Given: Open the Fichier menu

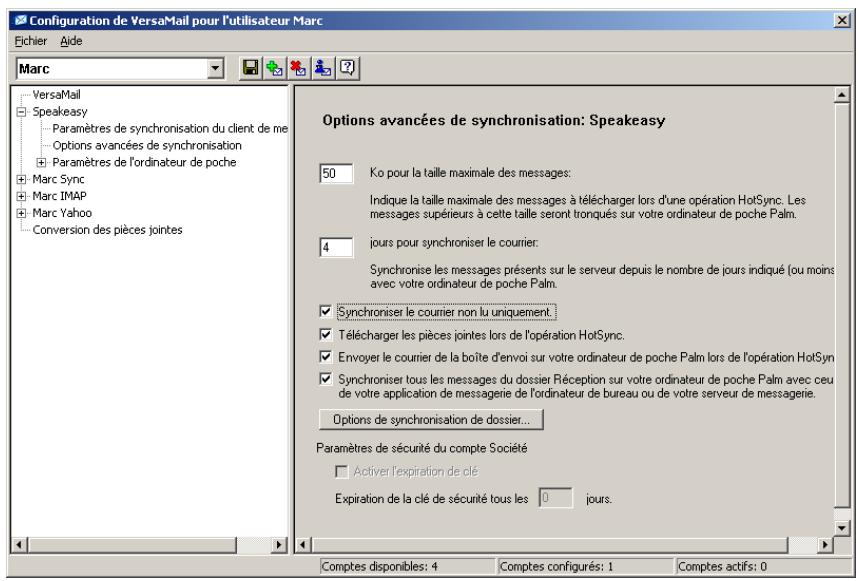Looking at the screenshot, I should [31, 41].
